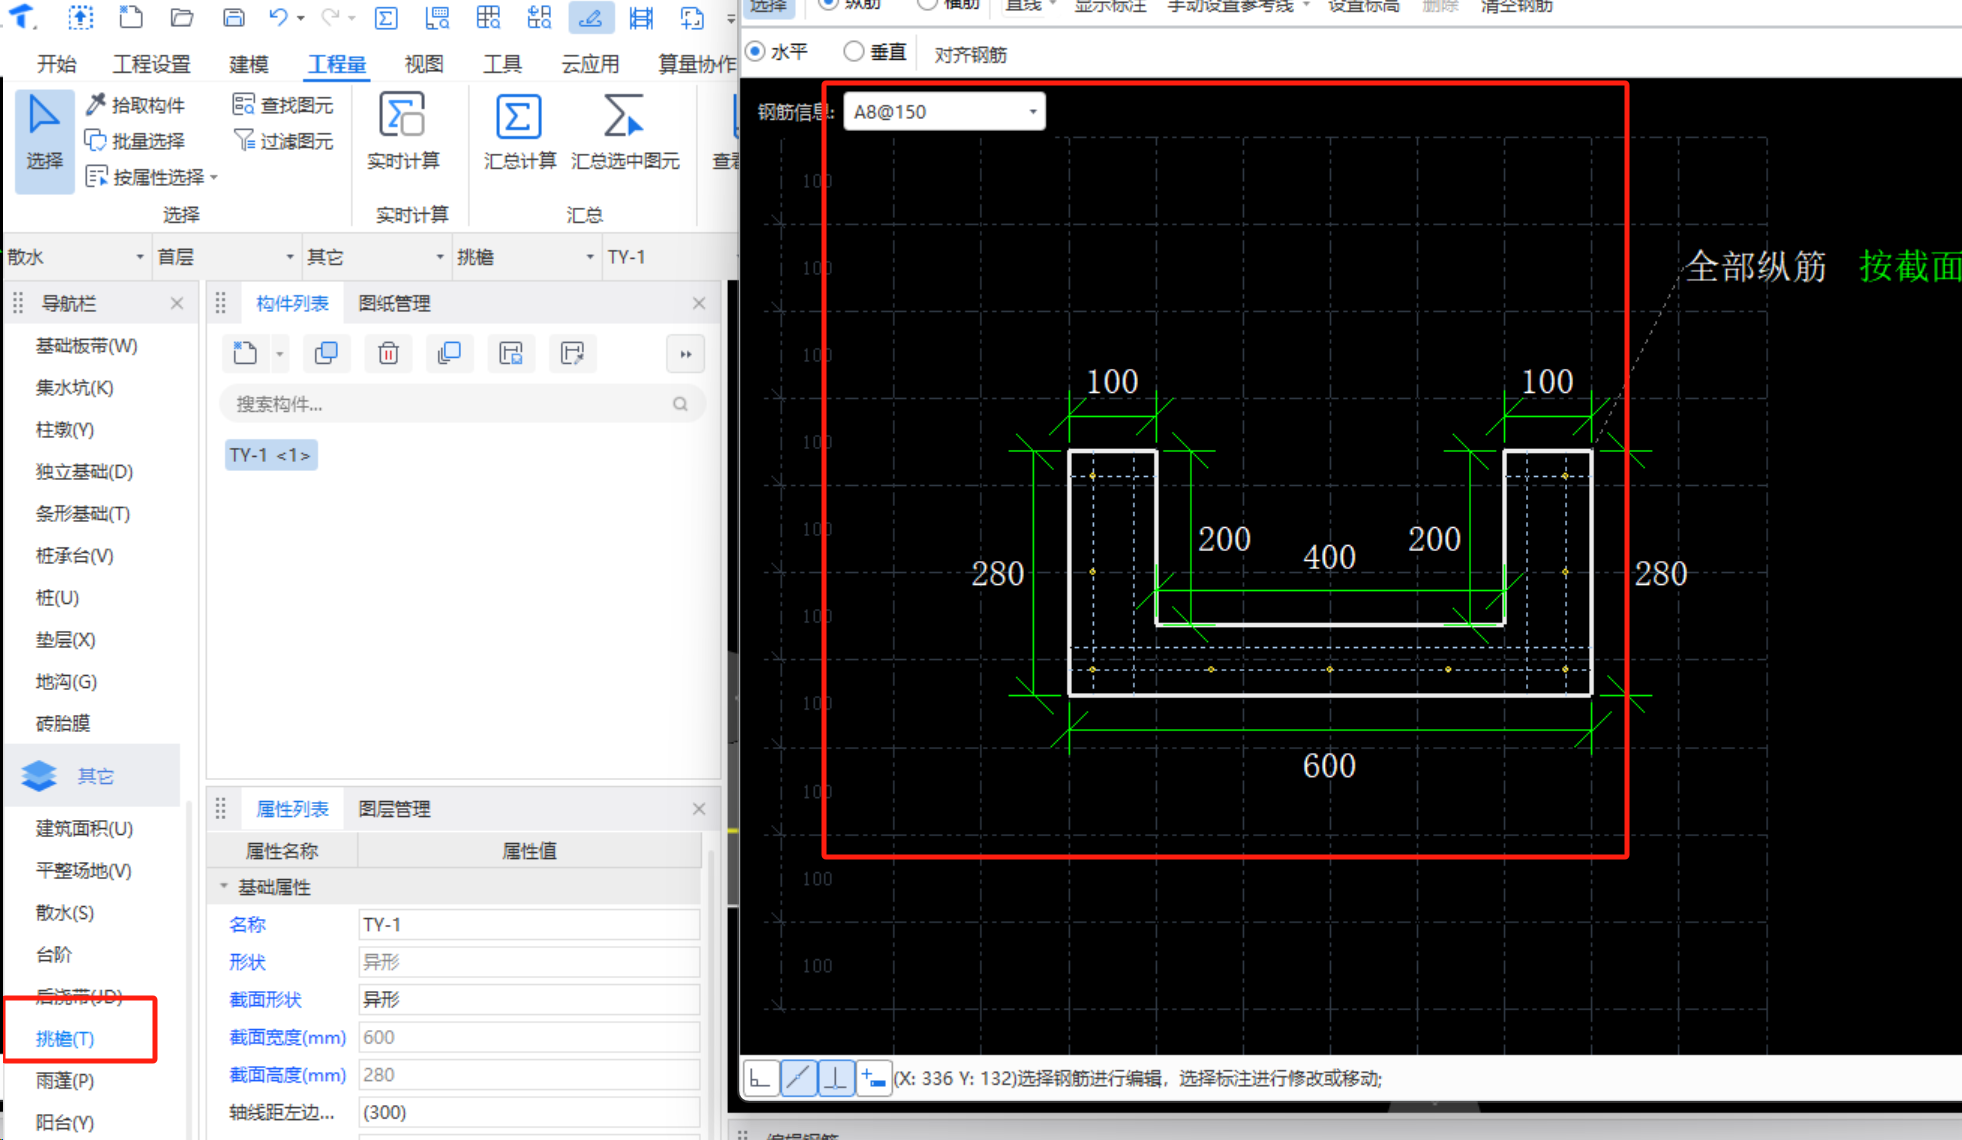
Task: Run 汇总计算 summary calculation
Action: [x=519, y=131]
